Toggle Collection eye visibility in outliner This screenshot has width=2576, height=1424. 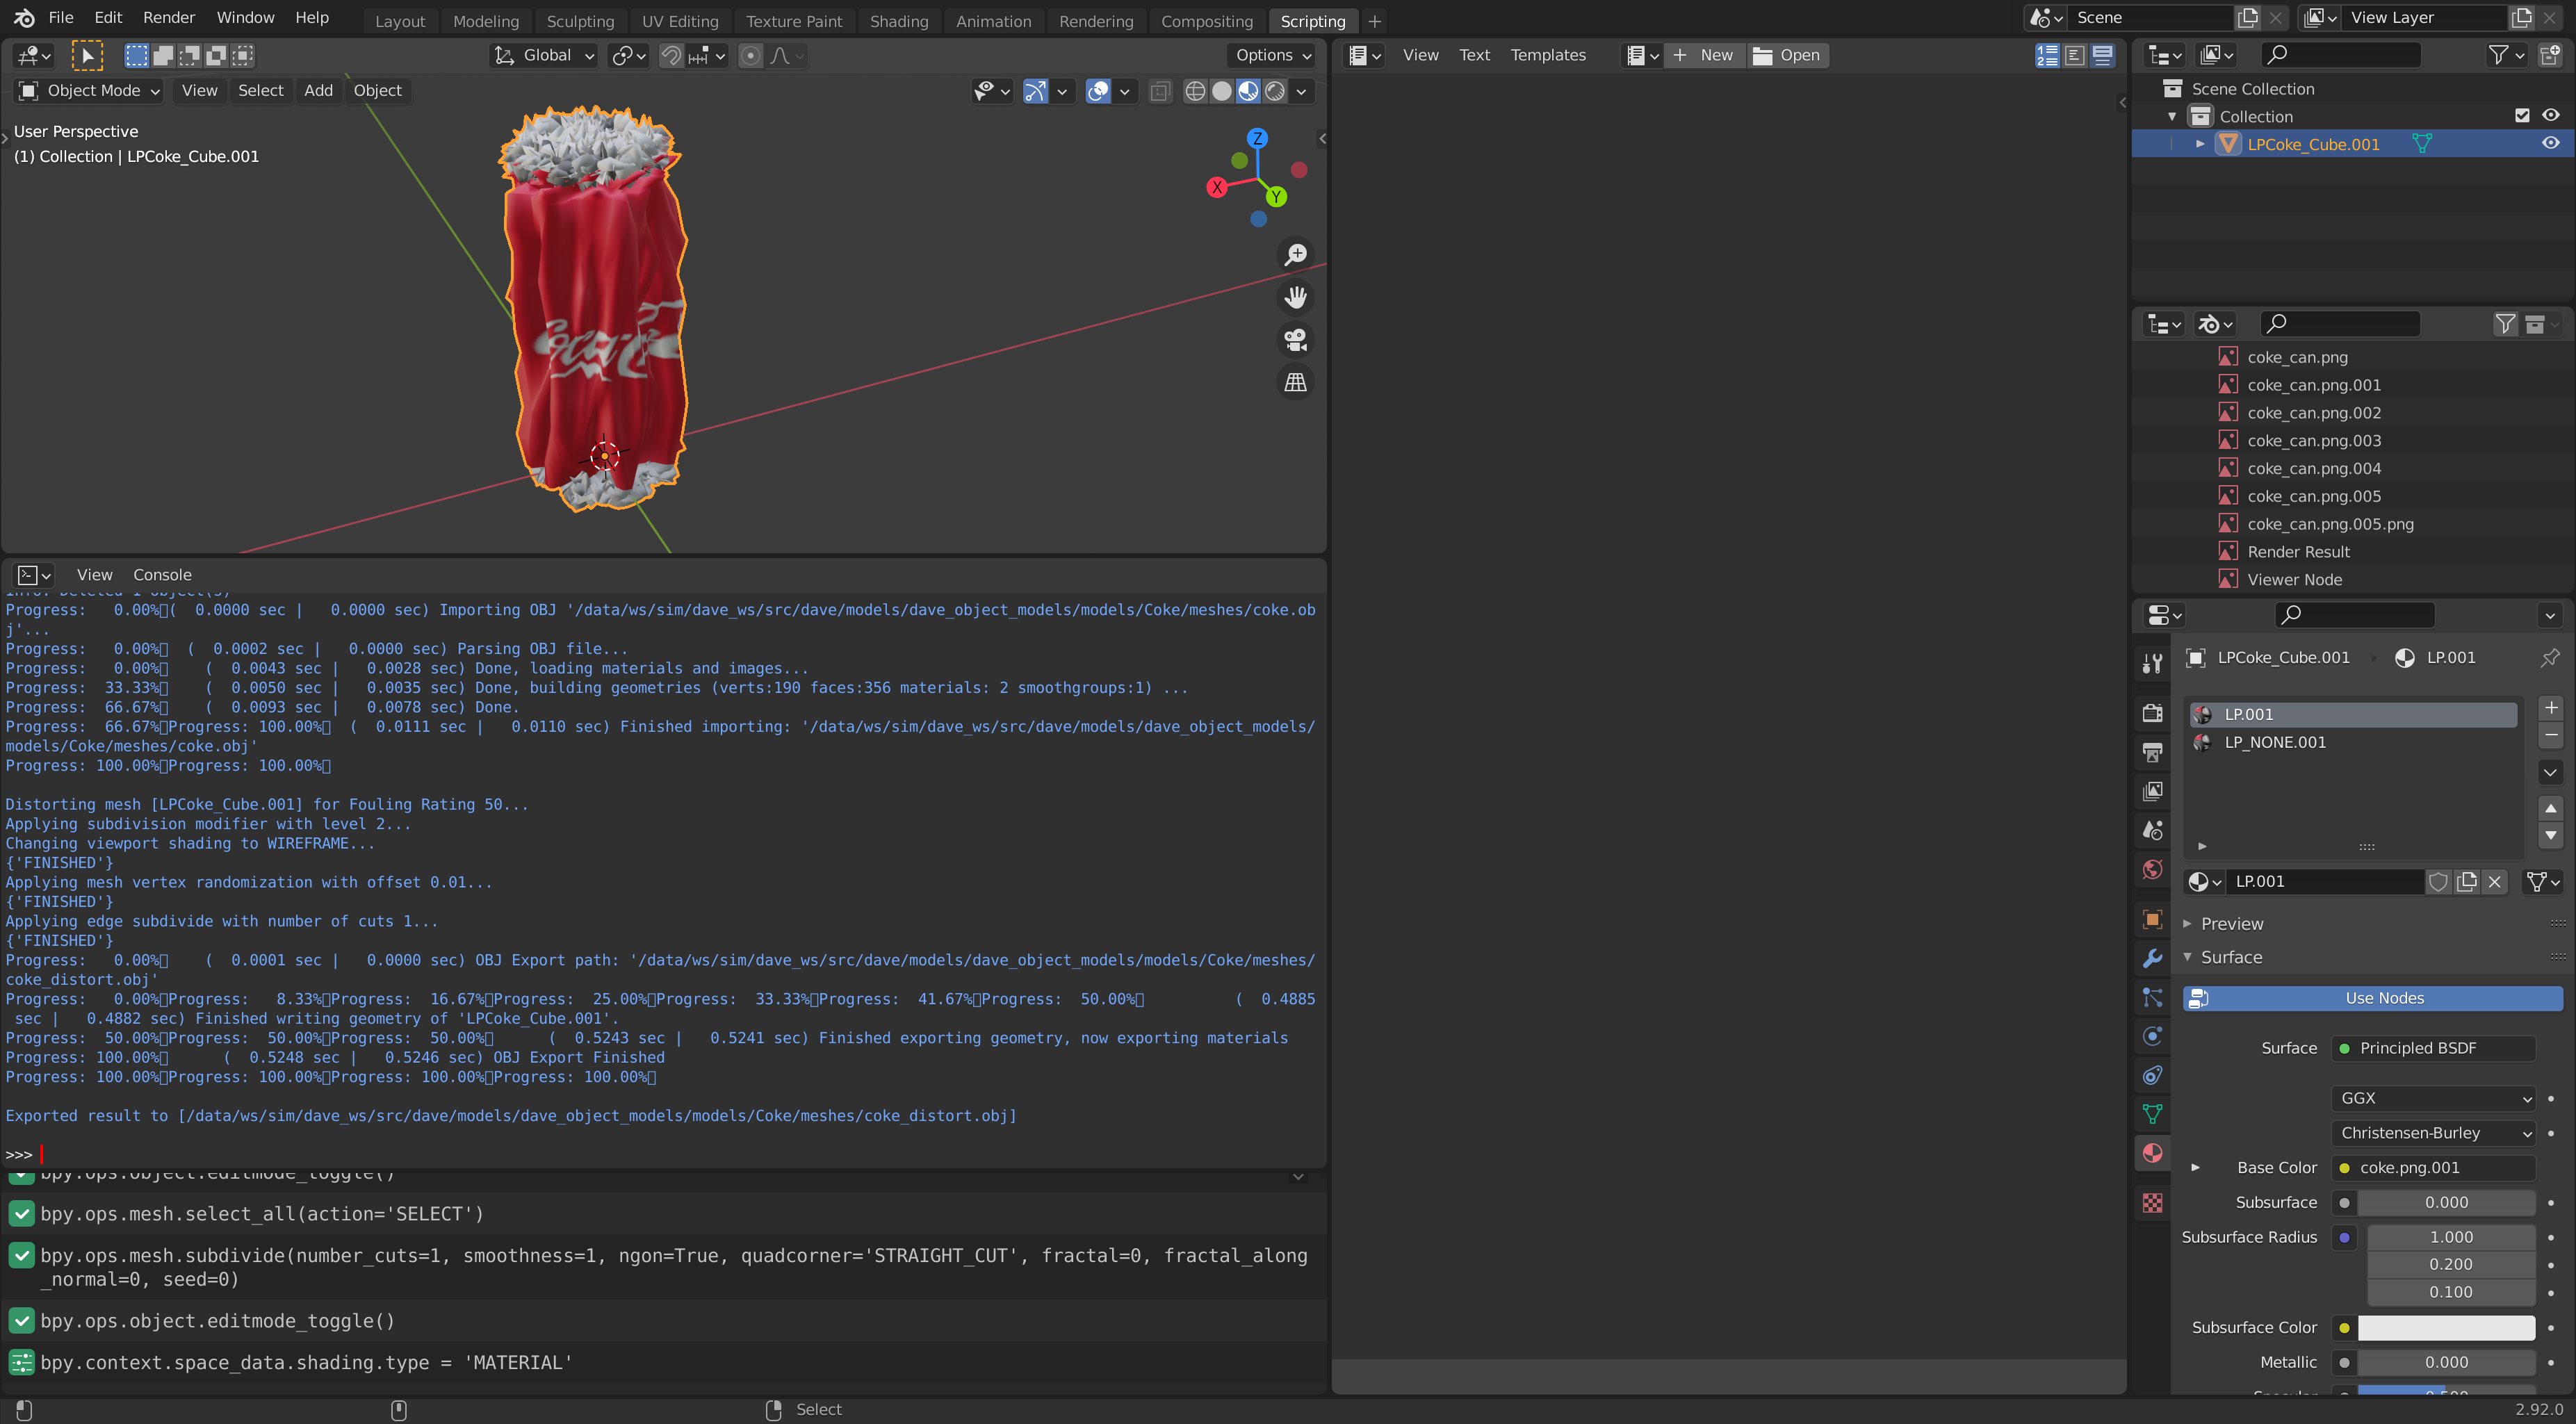pyautogui.click(x=2551, y=116)
